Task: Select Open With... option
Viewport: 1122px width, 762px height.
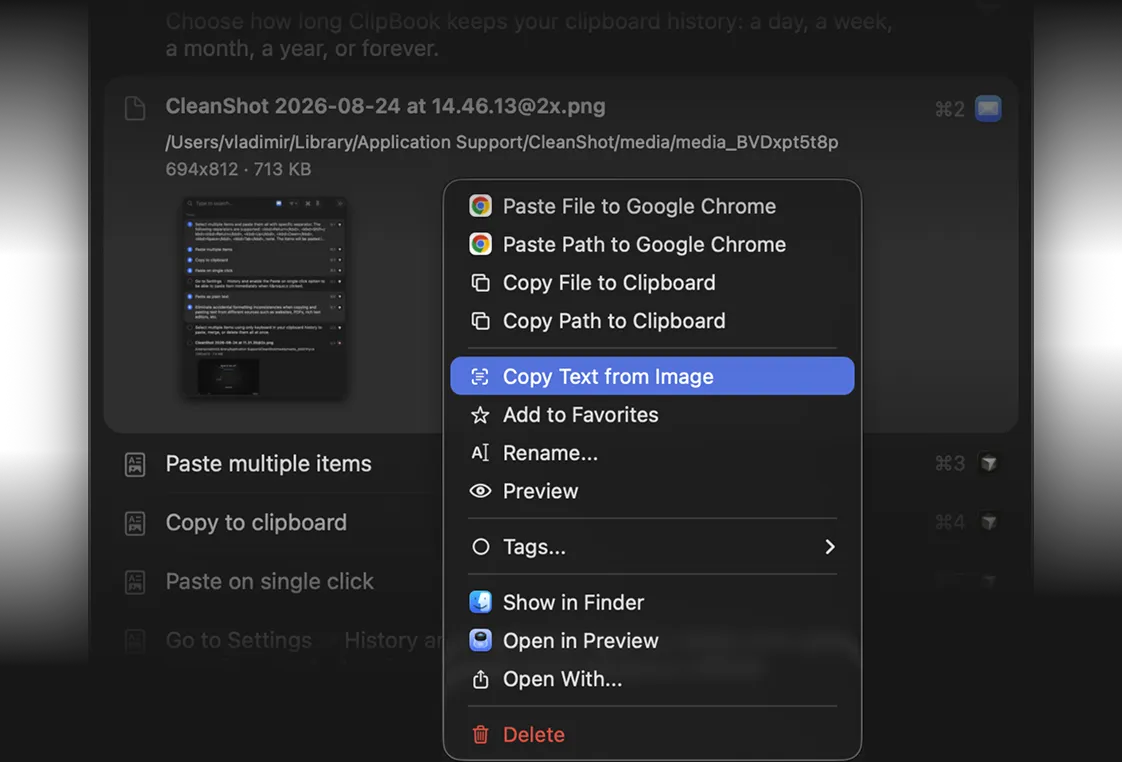Action: pos(652,679)
